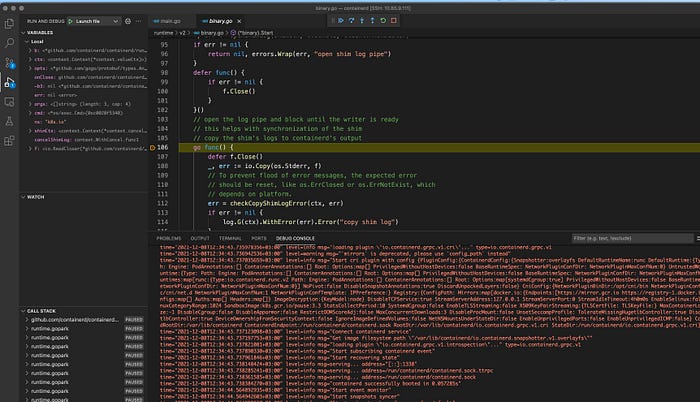The height and width of the screenshot is (402, 700).
Task: Expand the shimCtx variable
Action: tap(30, 131)
